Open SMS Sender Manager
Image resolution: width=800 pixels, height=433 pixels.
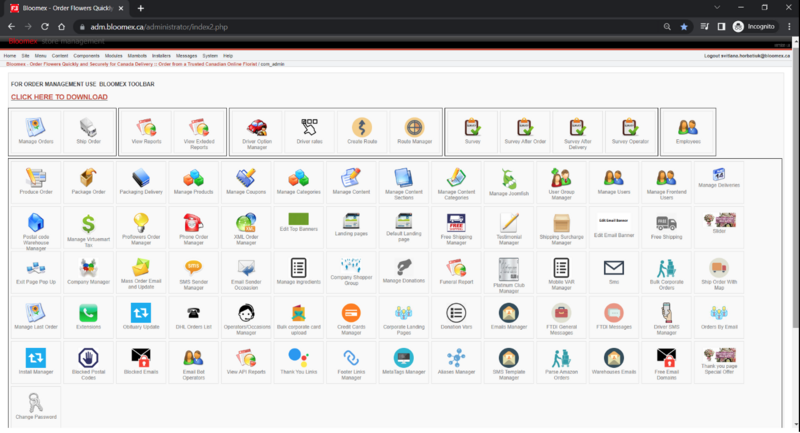click(x=193, y=272)
